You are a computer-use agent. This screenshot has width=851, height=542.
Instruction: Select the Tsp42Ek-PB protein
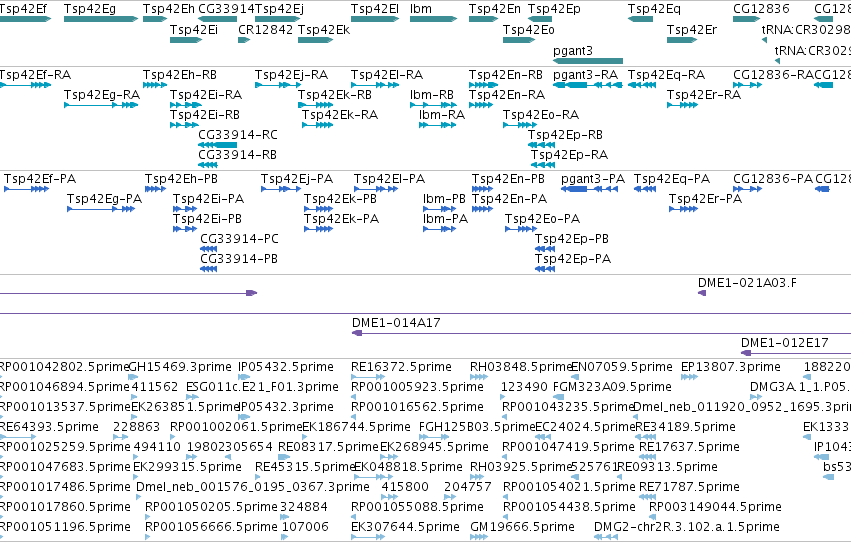318,209
